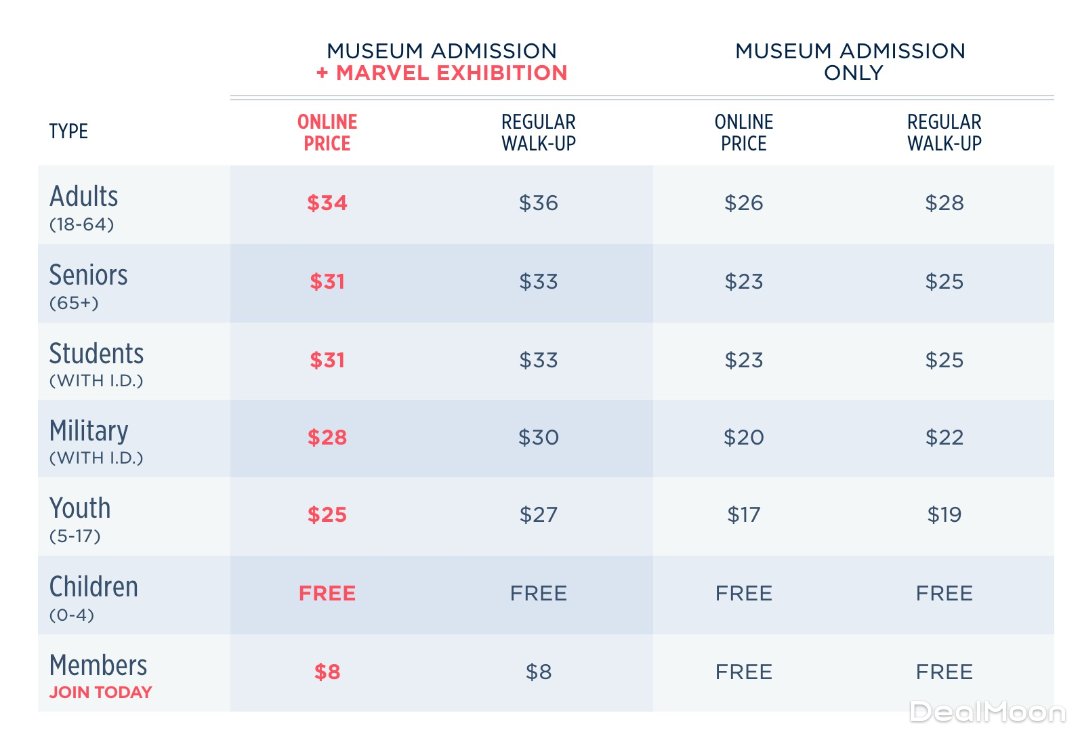Screen dimensions: 1080x736
Task: Select the Students (With I.D.) row label
Action: point(97,363)
